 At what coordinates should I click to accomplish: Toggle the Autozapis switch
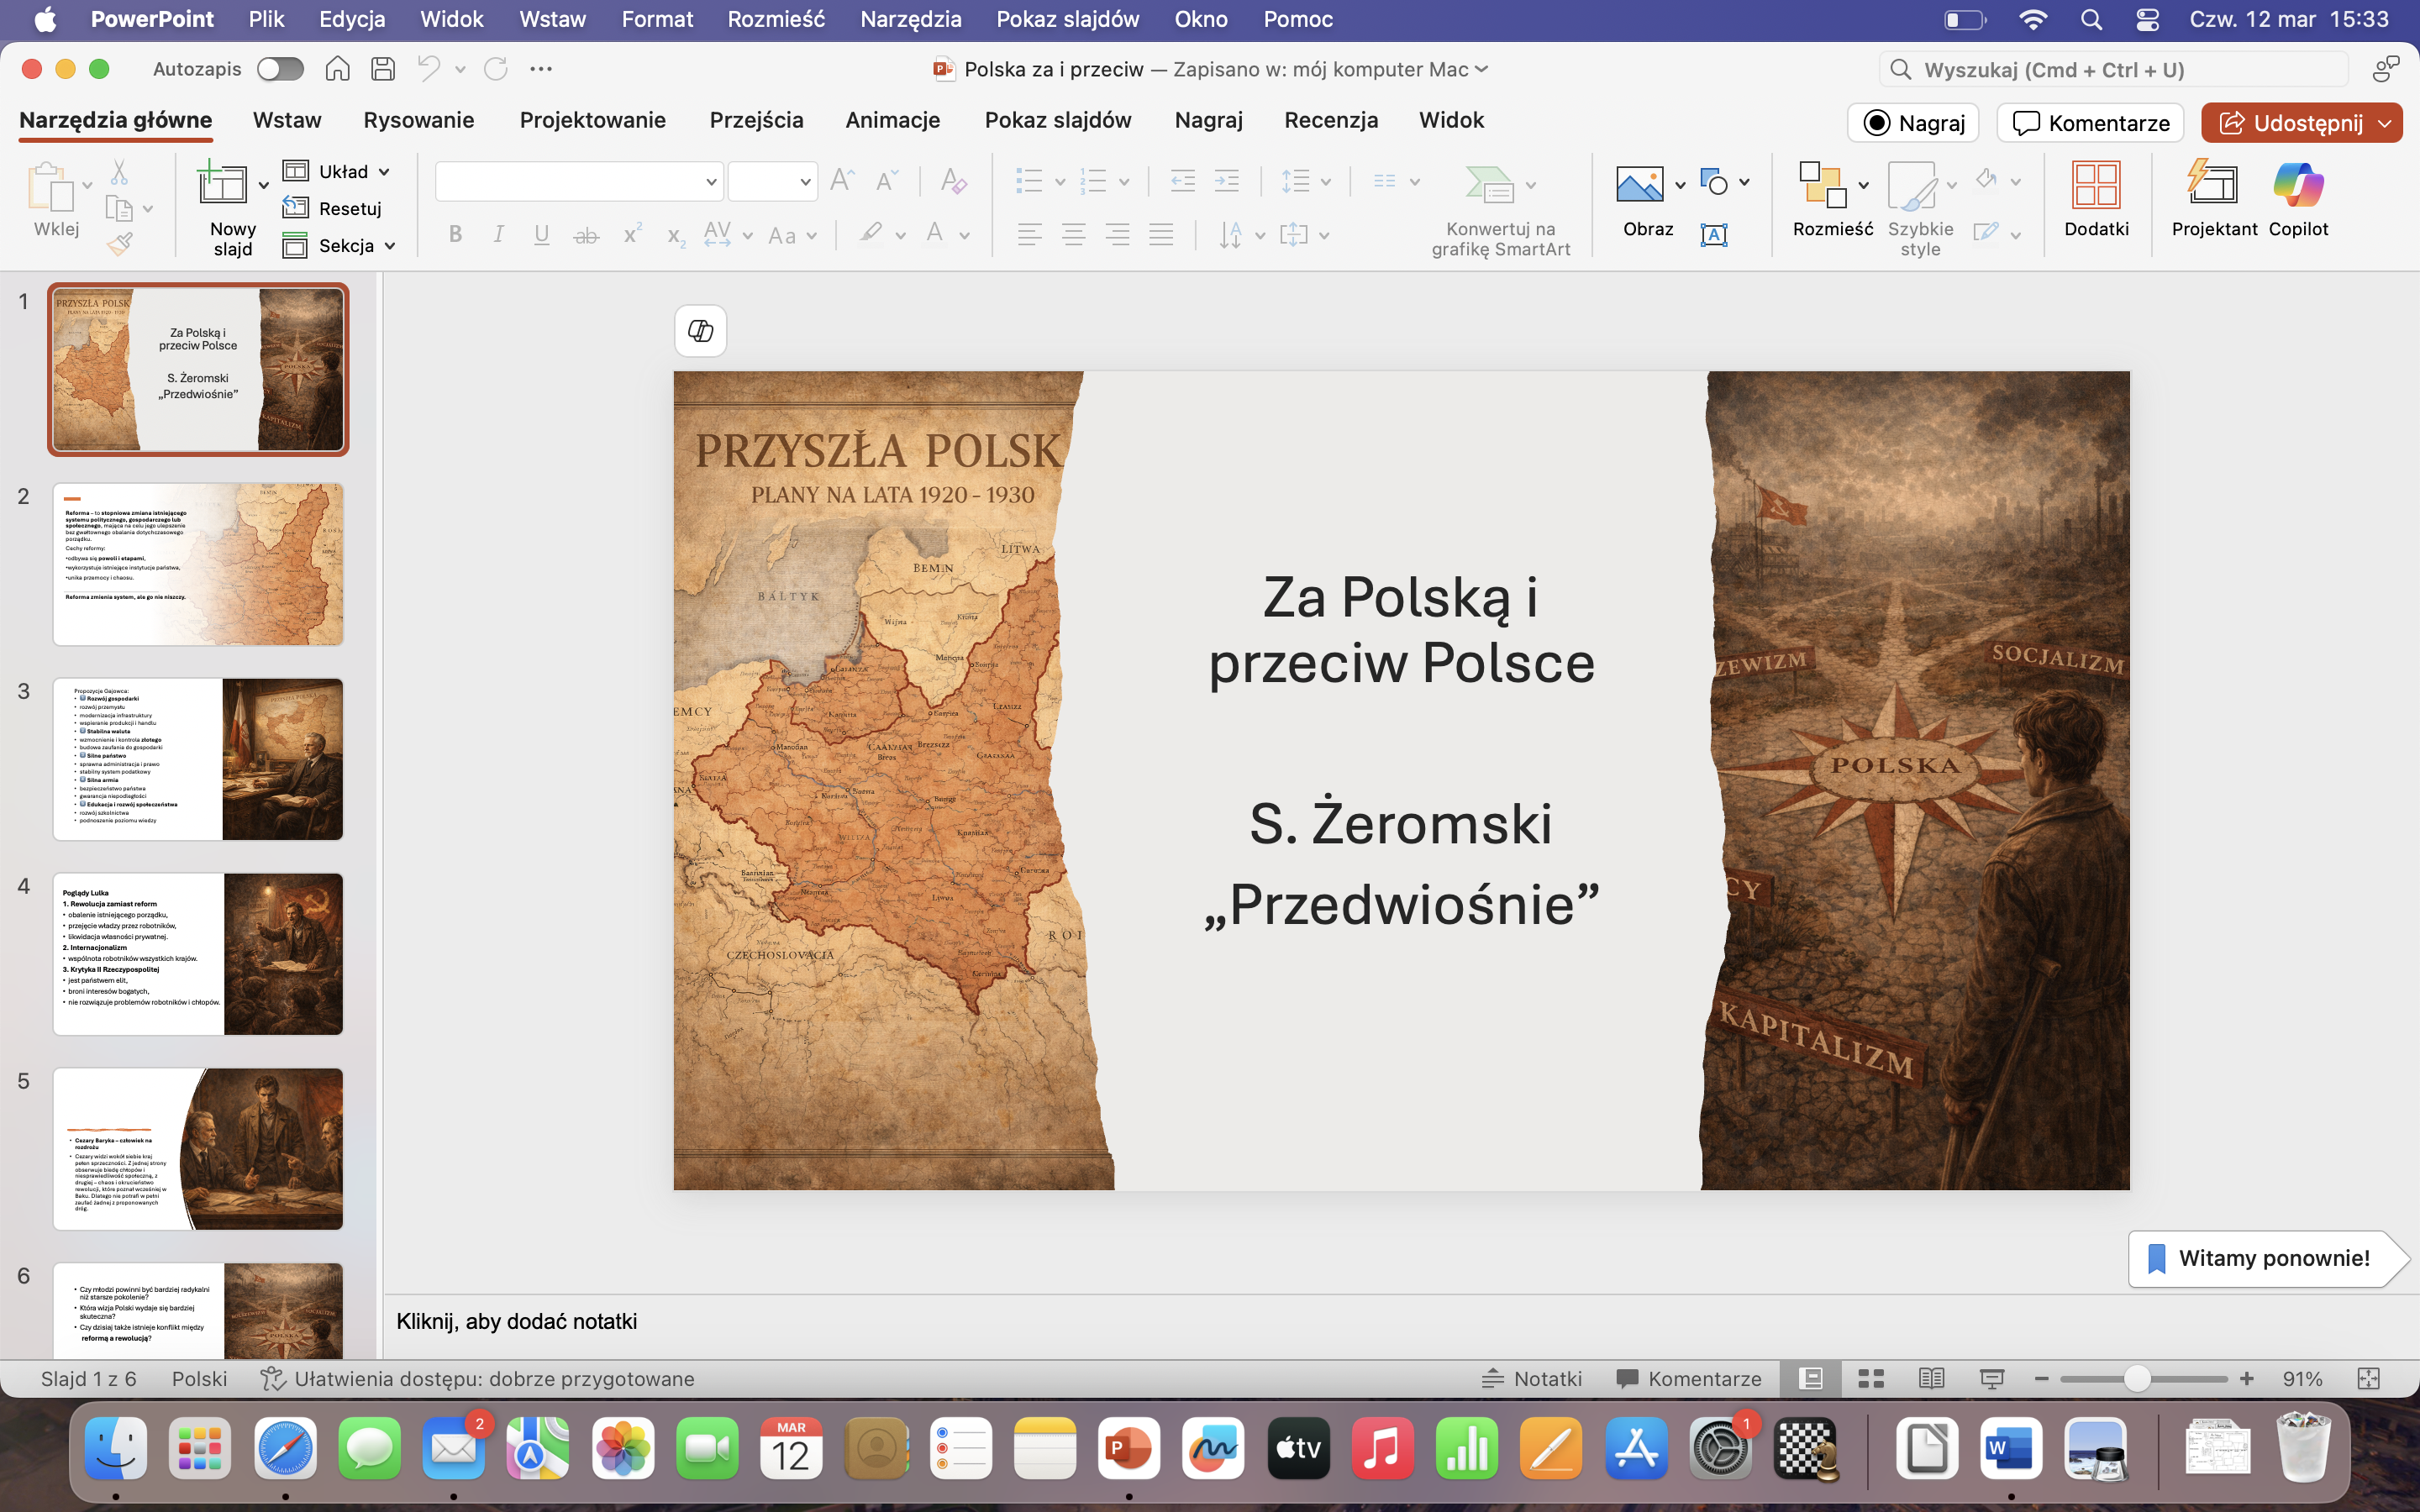coord(279,69)
